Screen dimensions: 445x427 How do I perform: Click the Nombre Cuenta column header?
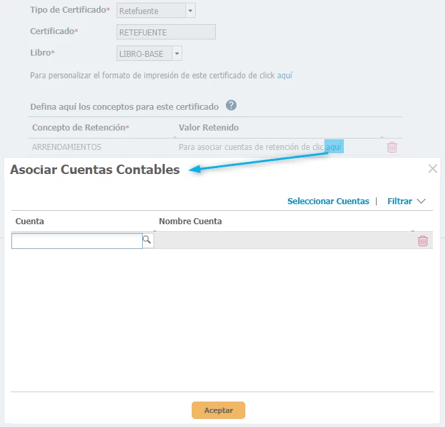click(190, 221)
